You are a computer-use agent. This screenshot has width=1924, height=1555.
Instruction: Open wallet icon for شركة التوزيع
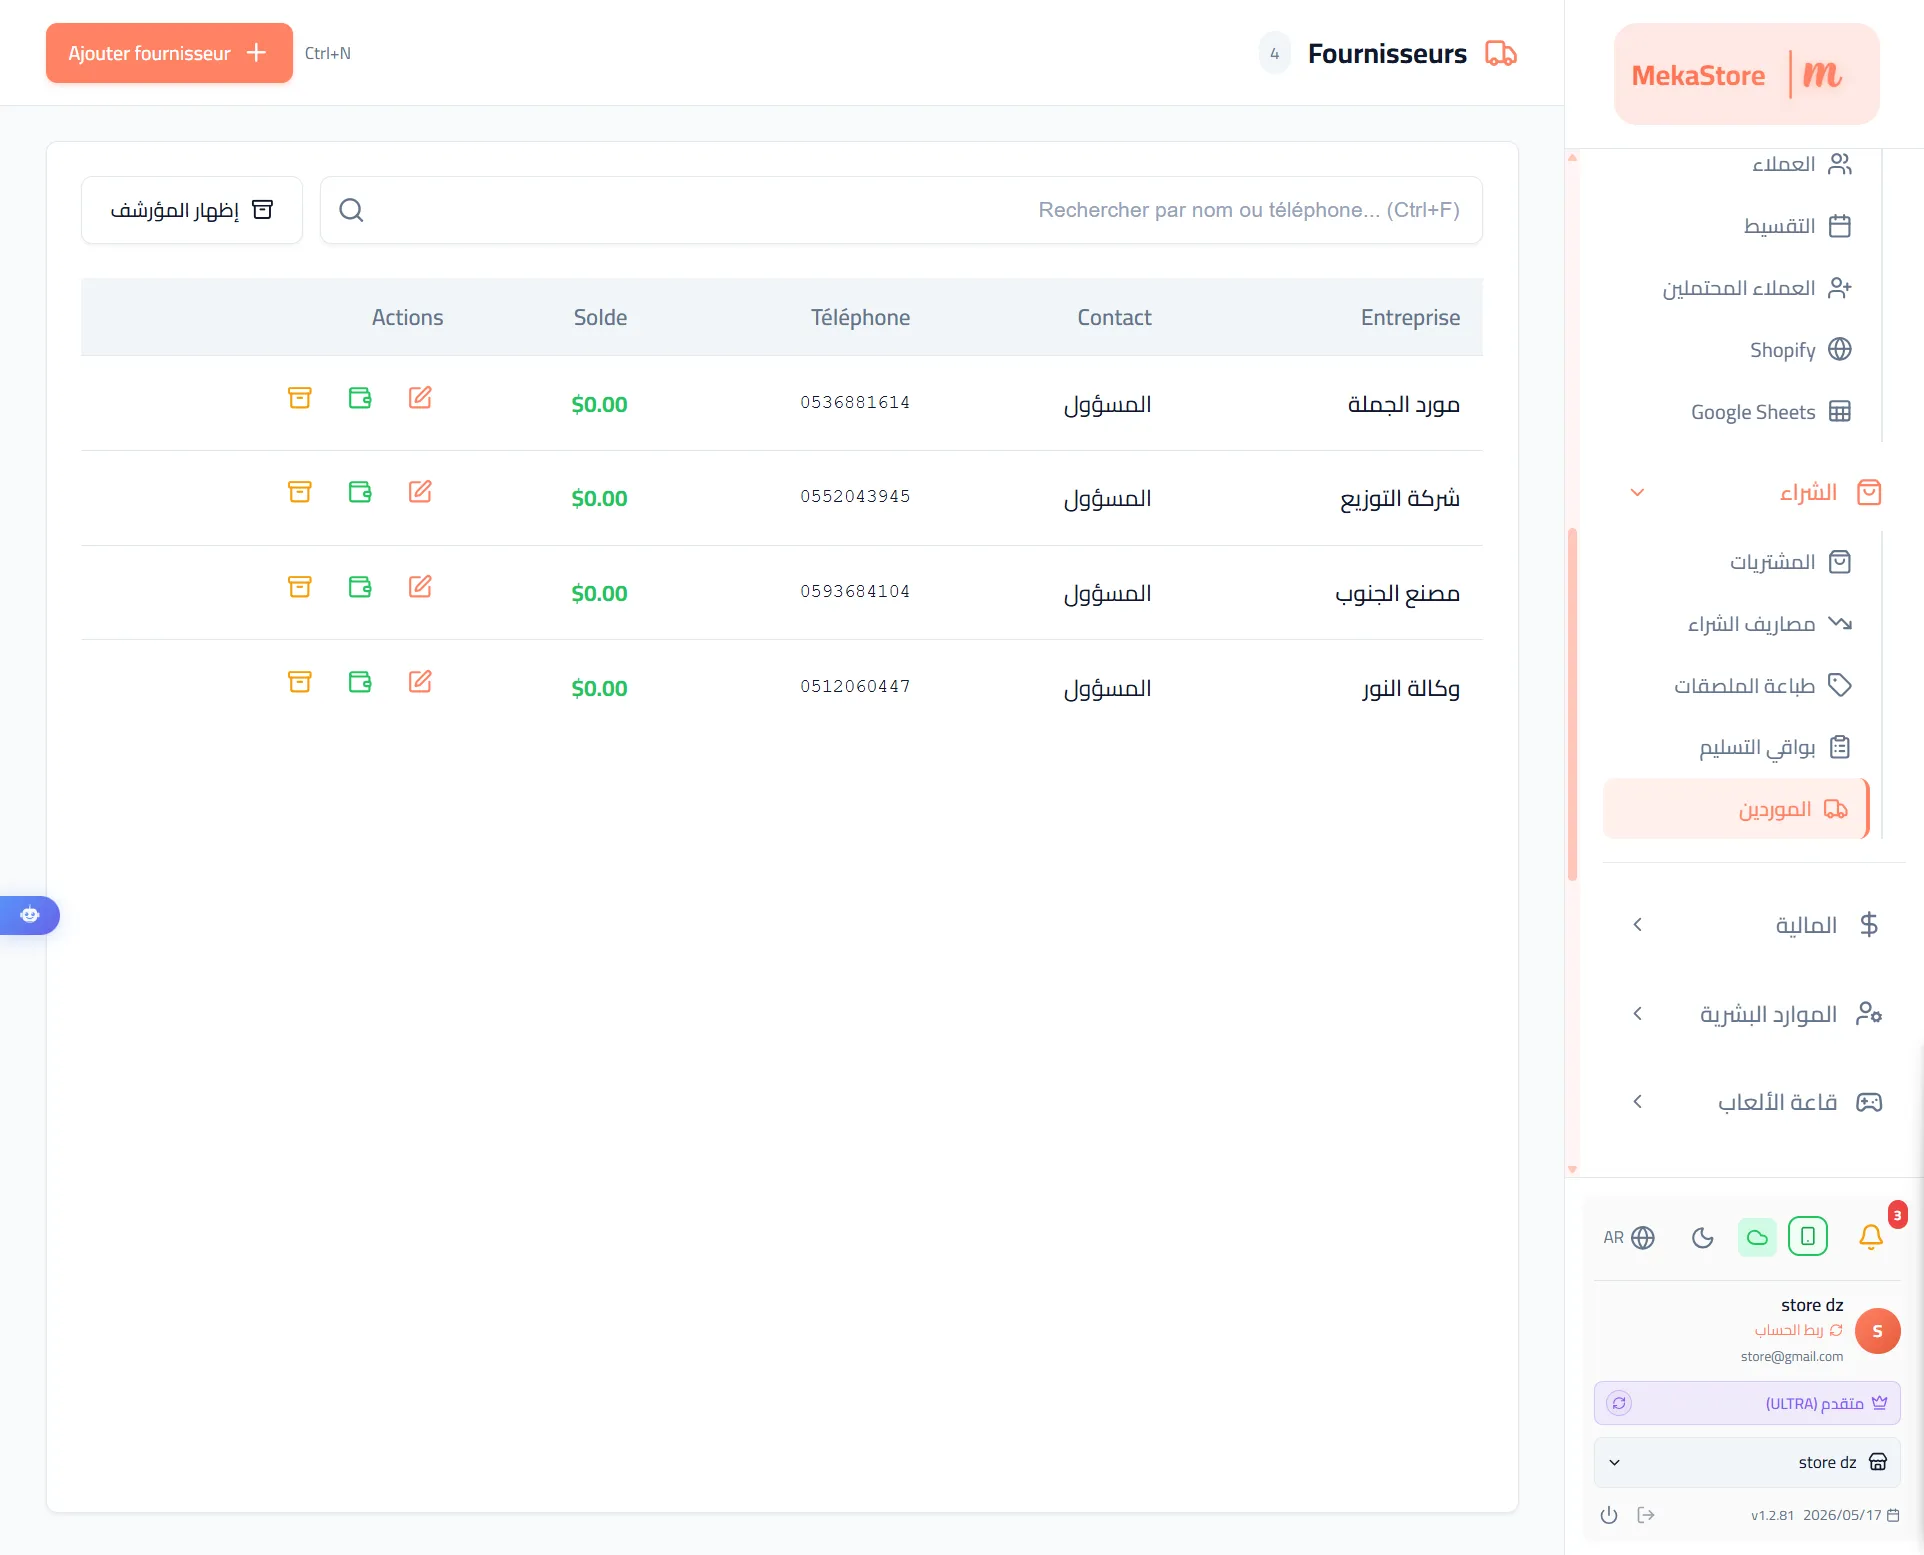point(360,492)
